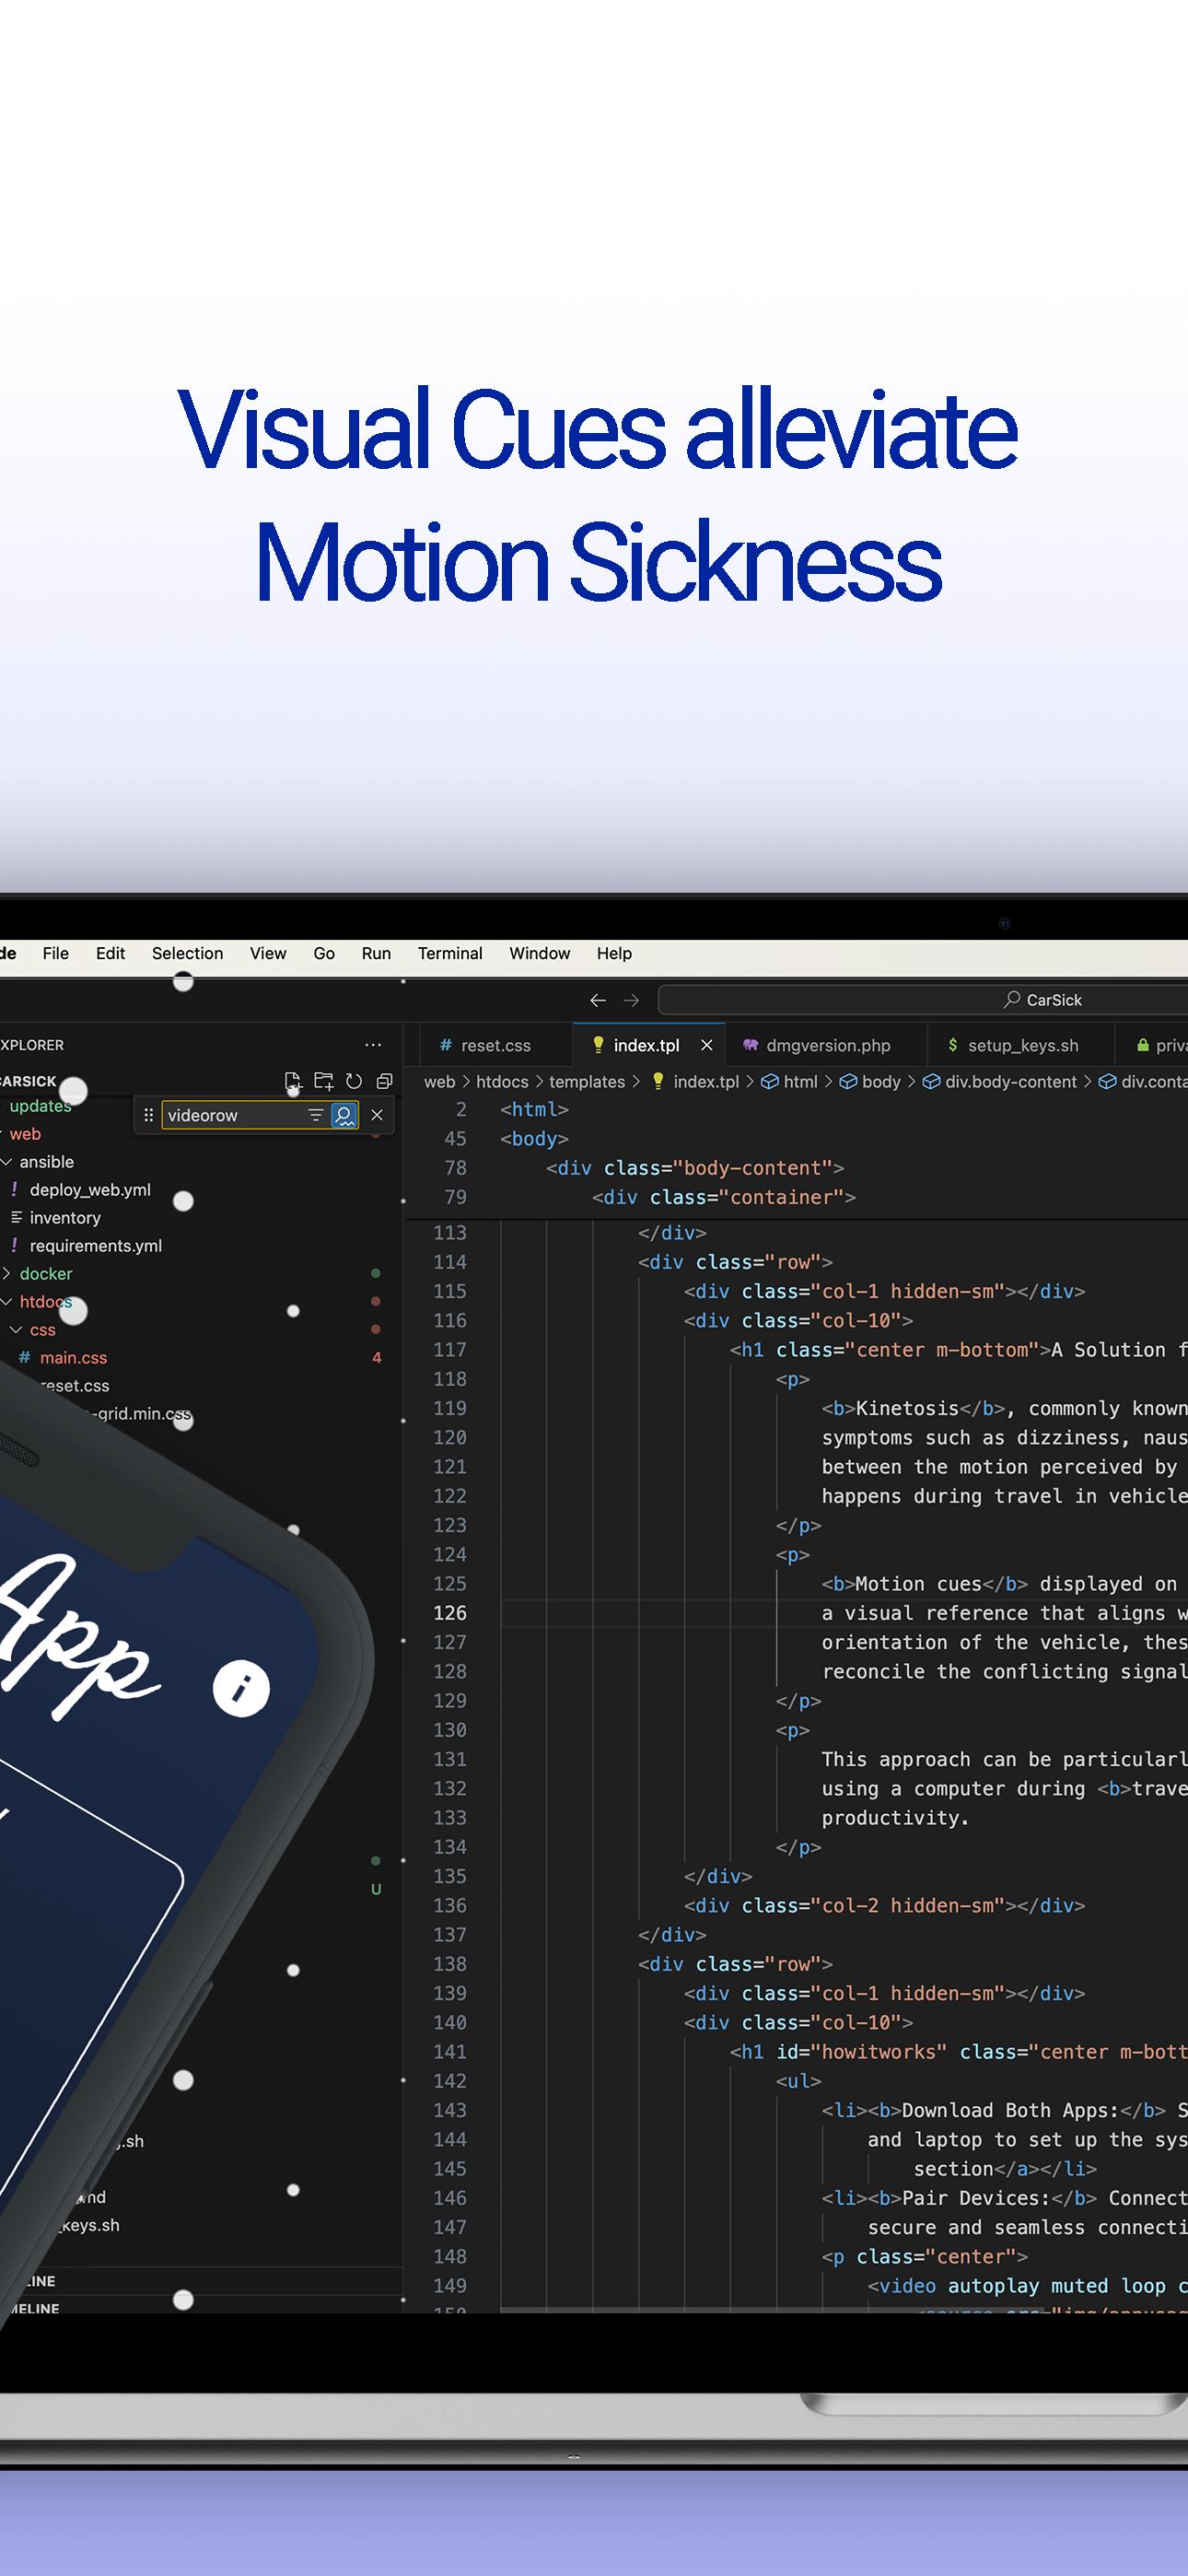This screenshot has height=2576, width=1188.
Task: Click the PHP elephant icon on dmgversion.php tab
Action: [x=750, y=1045]
